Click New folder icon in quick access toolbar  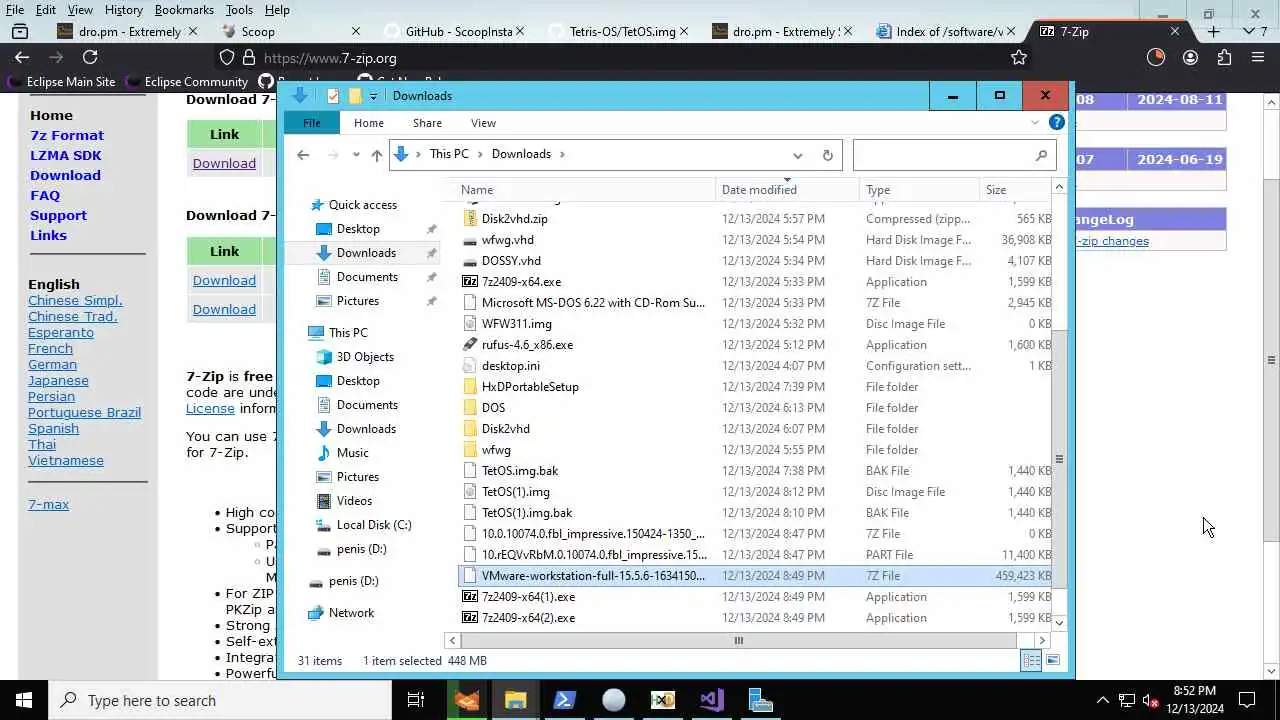coord(355,96)
